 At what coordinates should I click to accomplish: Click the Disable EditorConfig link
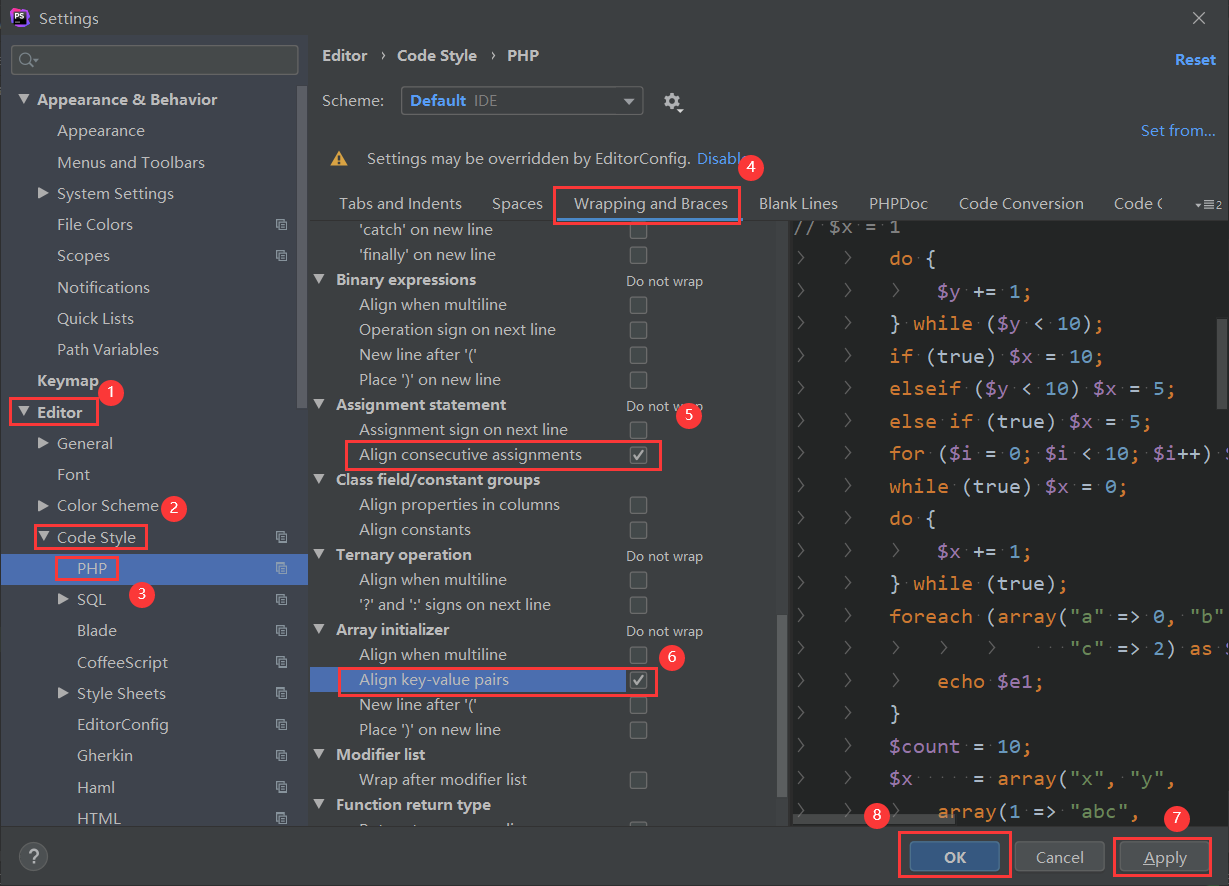(x=721, y=159)
